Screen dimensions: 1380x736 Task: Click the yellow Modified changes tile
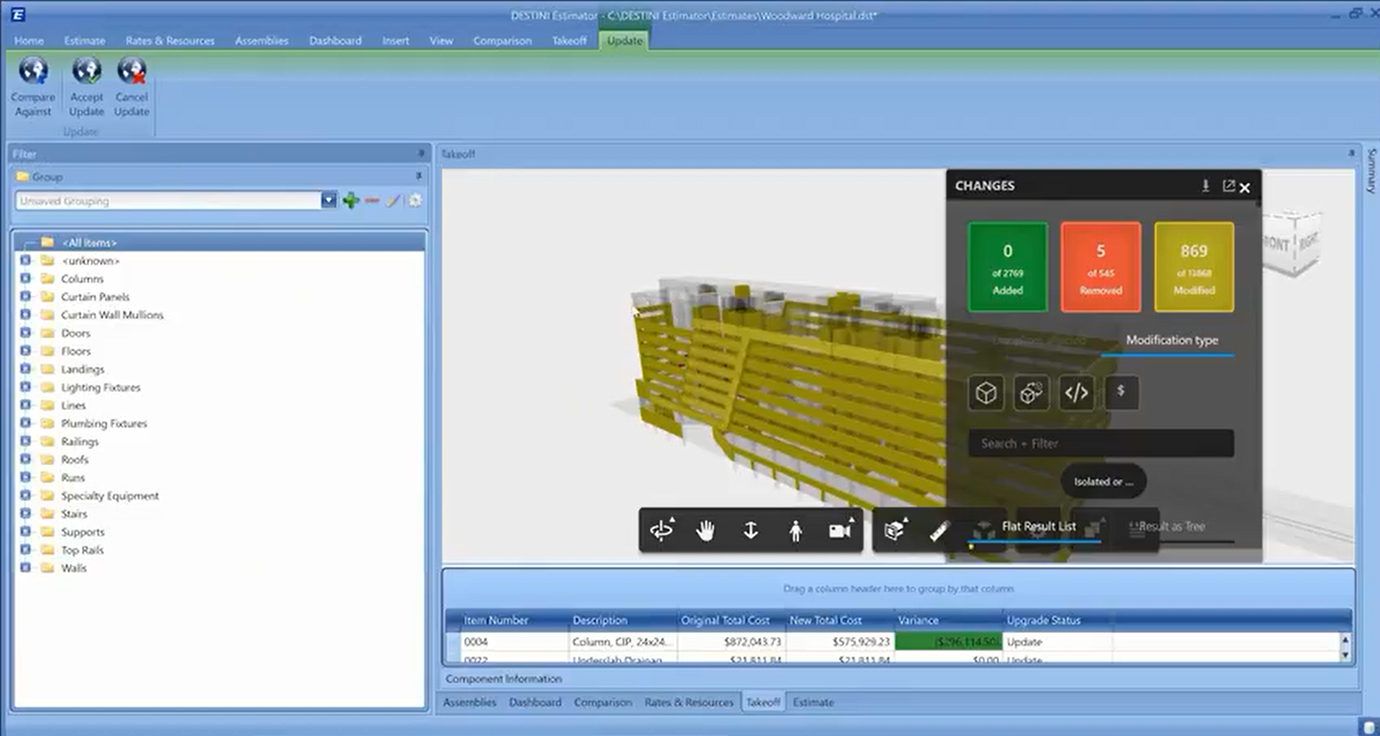click(1194, 267)
